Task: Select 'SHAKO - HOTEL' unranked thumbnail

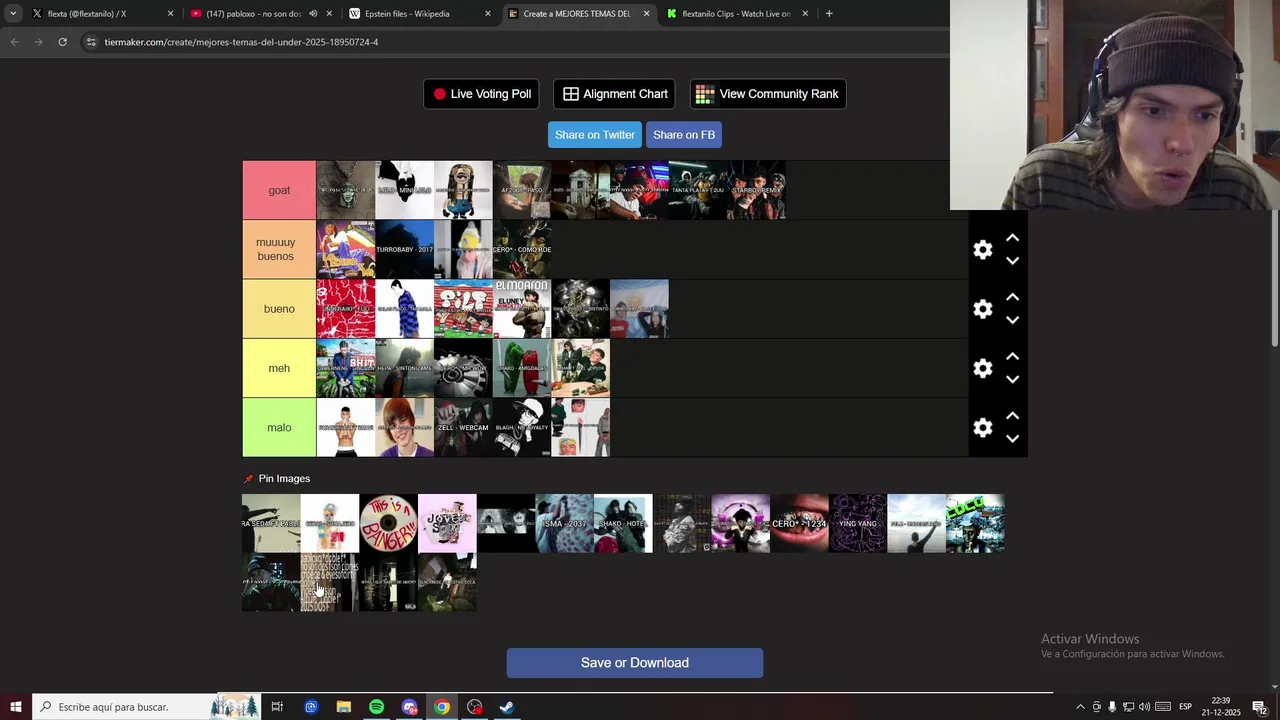Action: pos(623,523)
